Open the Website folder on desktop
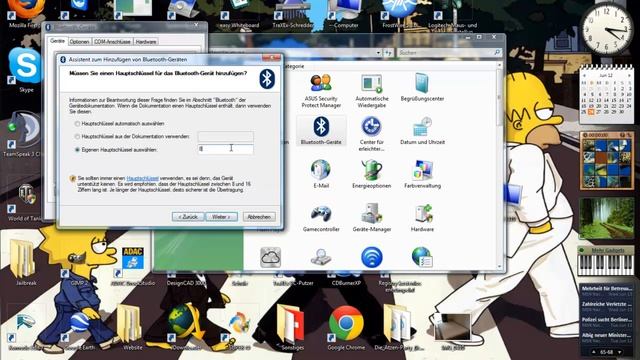This screenshot has height=360, width=640. pos(132,328)
